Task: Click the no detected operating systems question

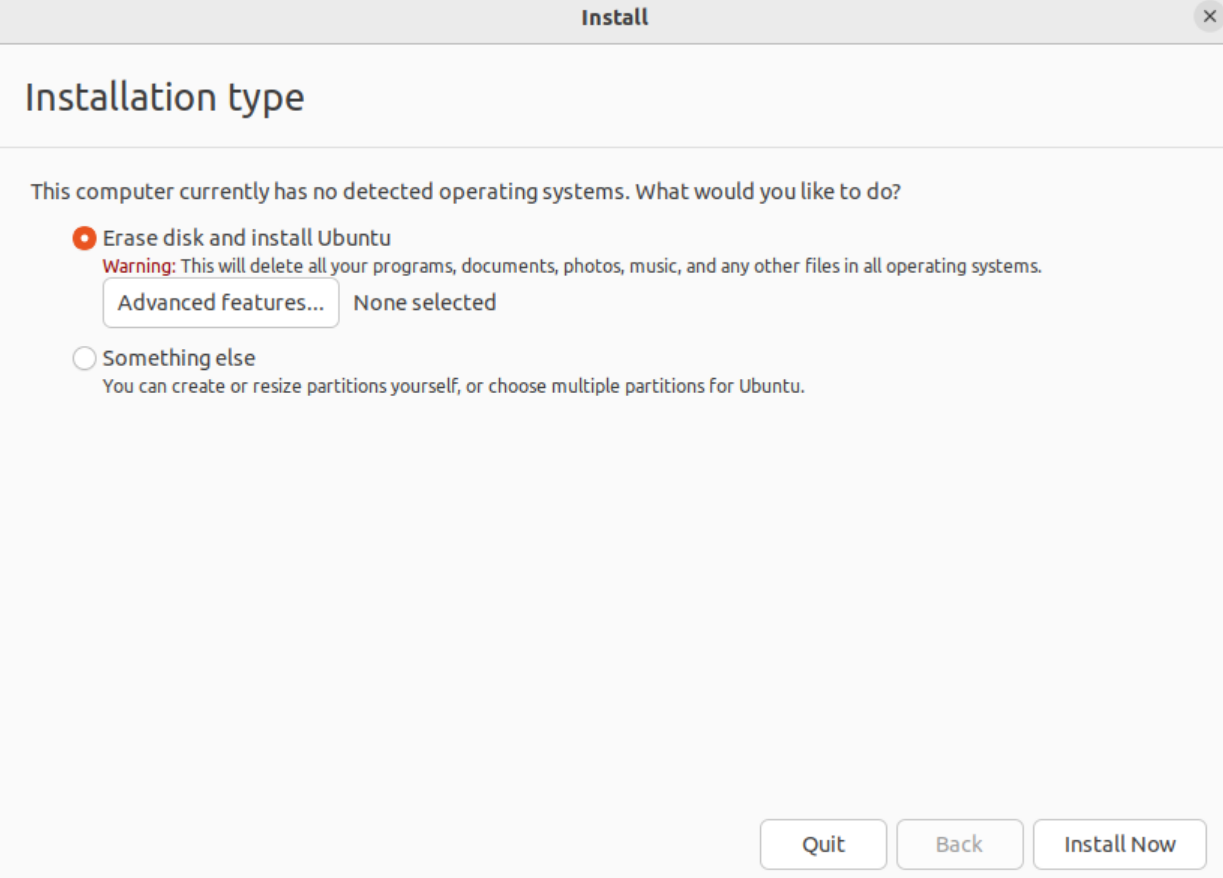Action: point(466,191)
